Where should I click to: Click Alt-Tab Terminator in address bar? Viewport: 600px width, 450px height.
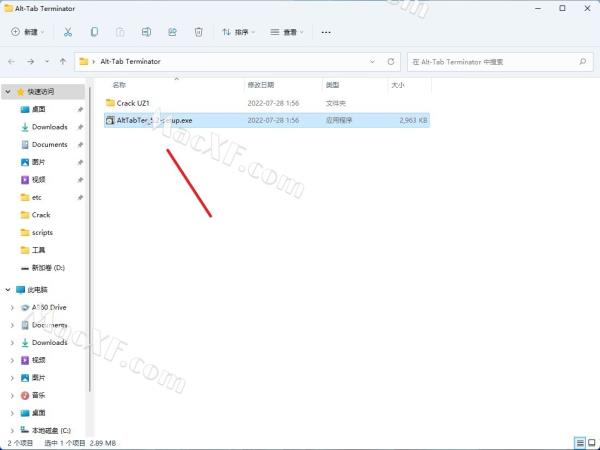click(130, 62)
